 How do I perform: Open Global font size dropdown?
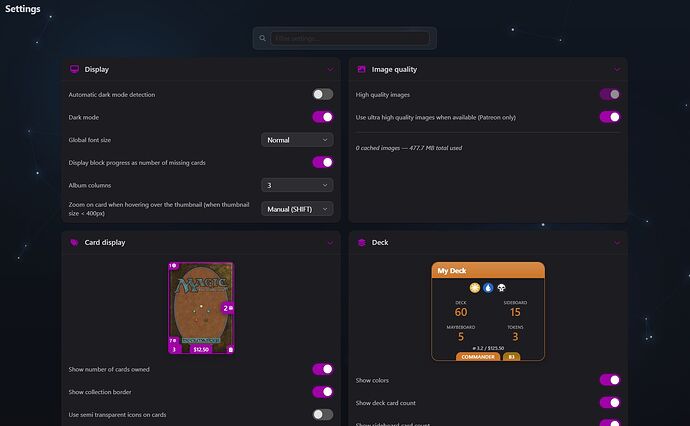pos(297,140)
